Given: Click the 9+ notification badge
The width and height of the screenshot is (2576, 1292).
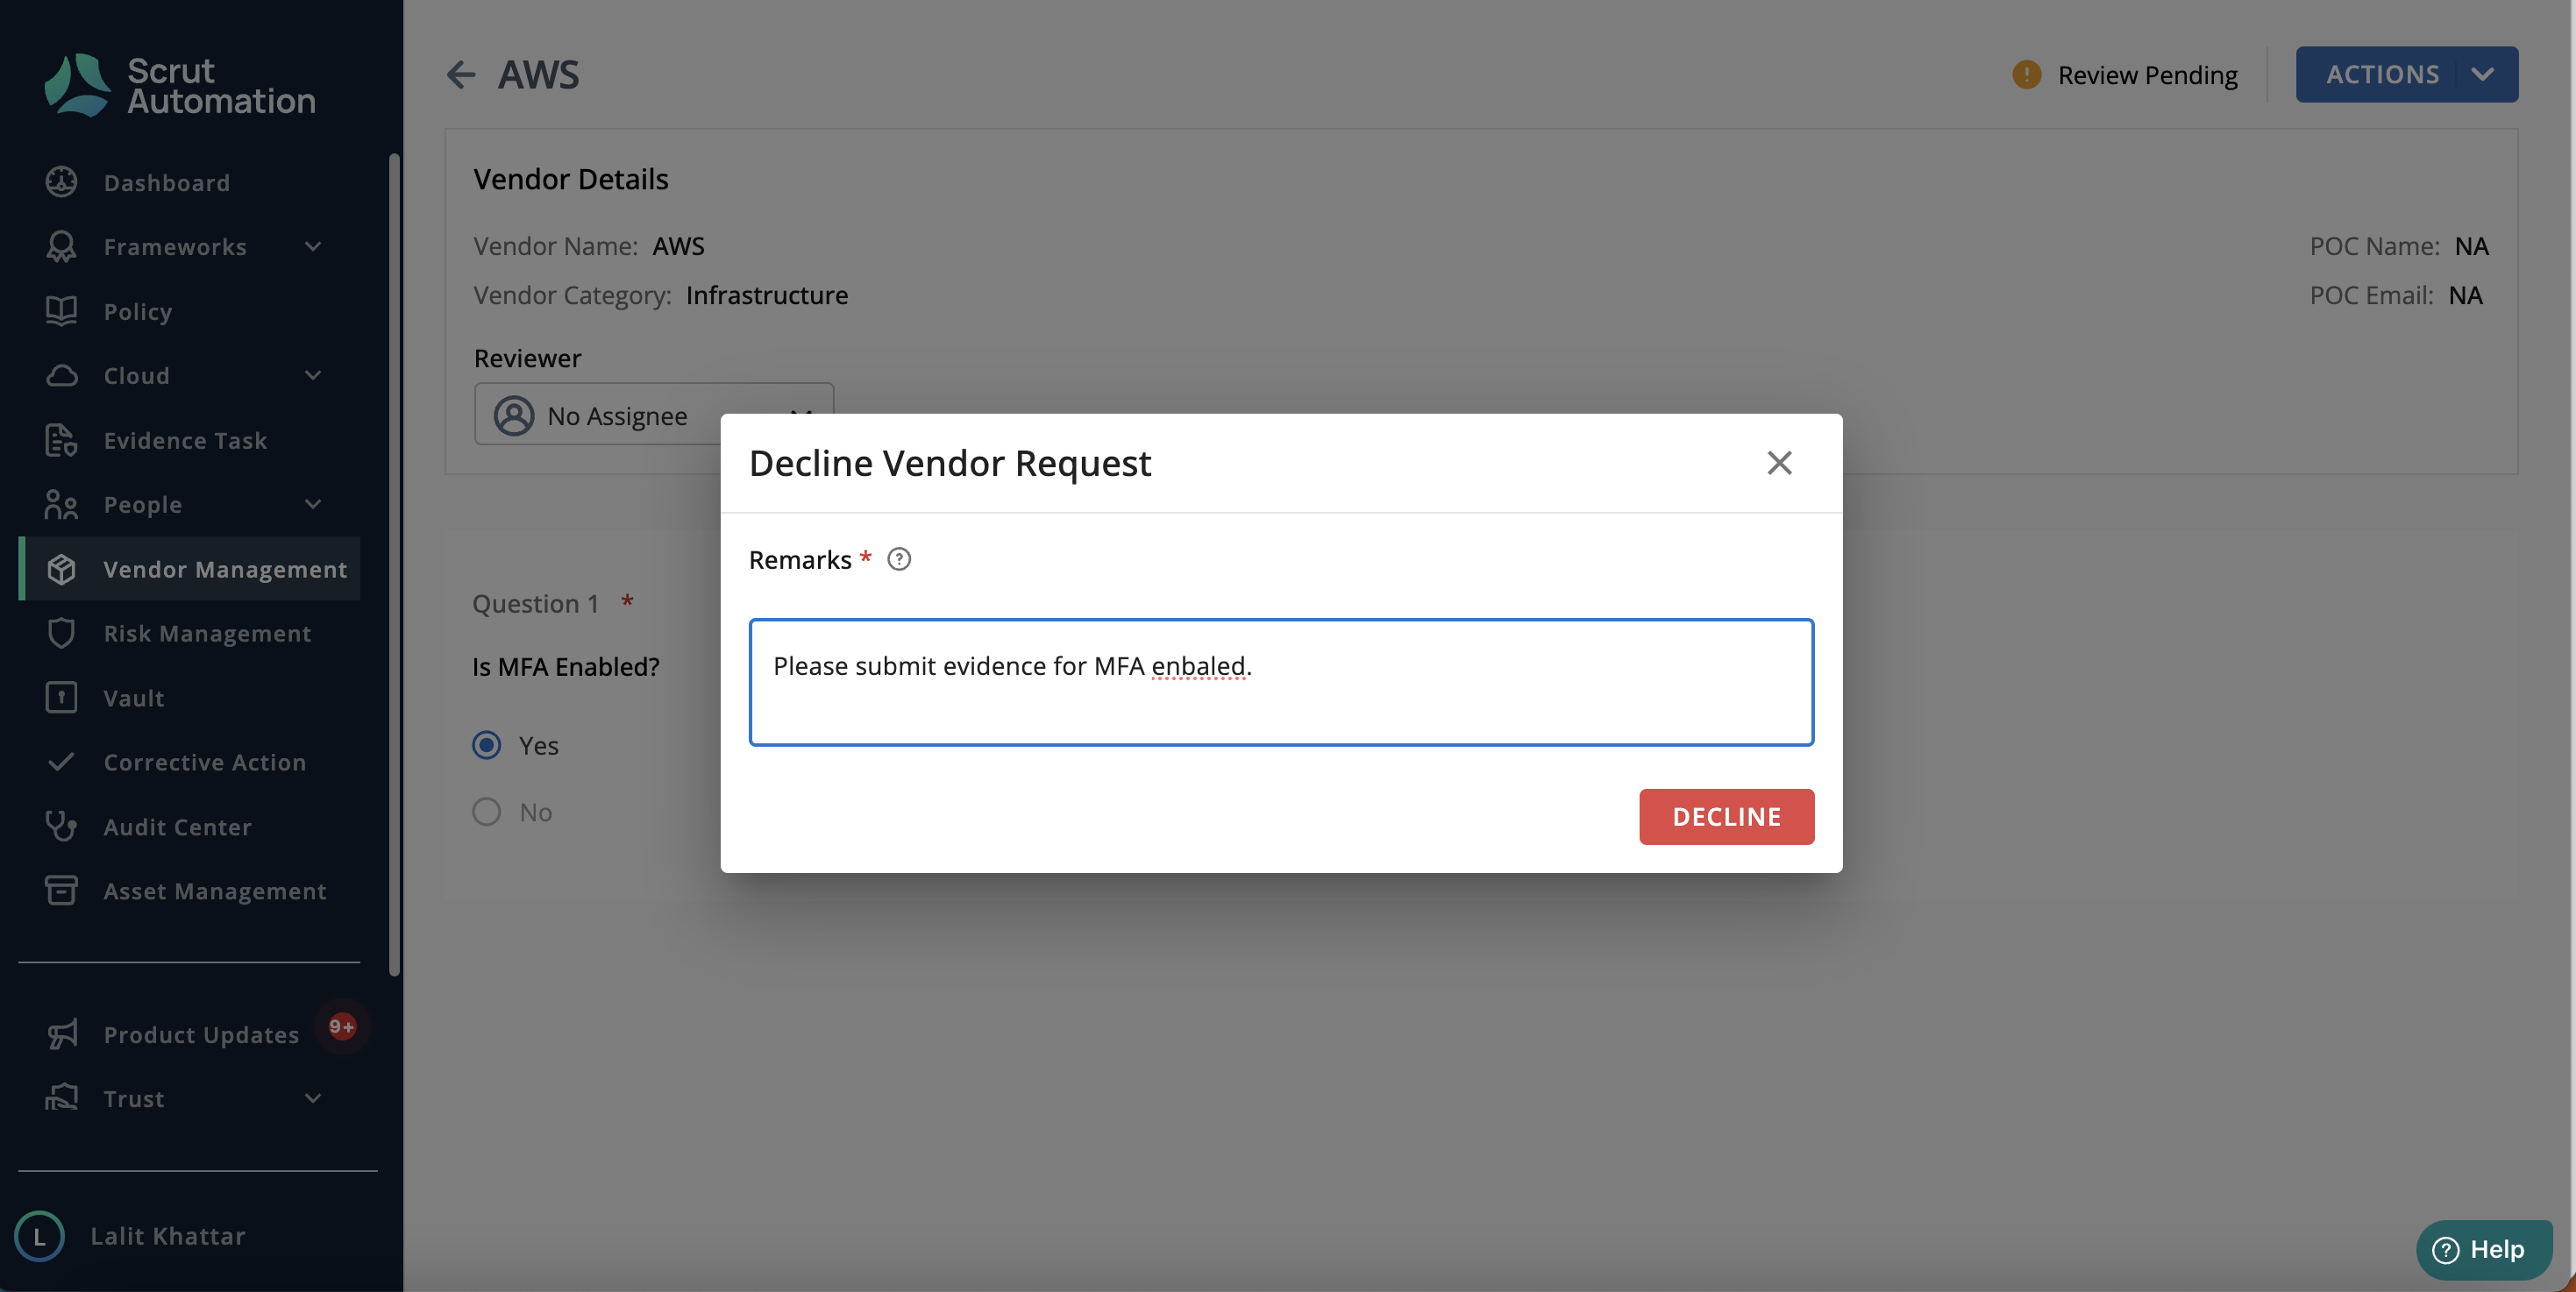Looking at the screenshot, I should tap(342, 1026).
